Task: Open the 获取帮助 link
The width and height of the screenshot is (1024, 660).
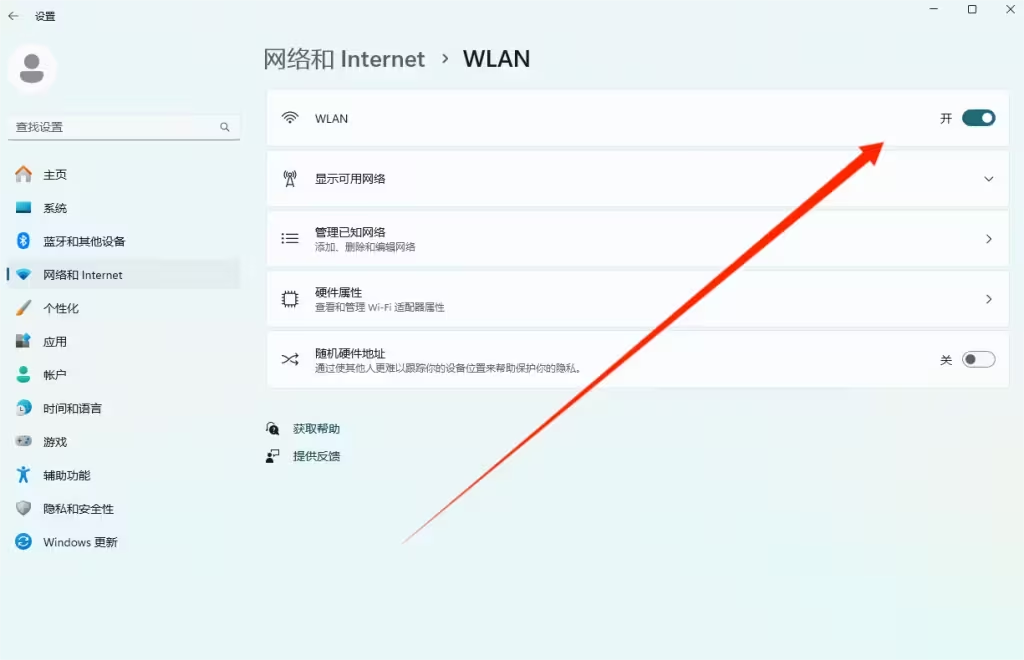Action: click(x=316, y=429)
